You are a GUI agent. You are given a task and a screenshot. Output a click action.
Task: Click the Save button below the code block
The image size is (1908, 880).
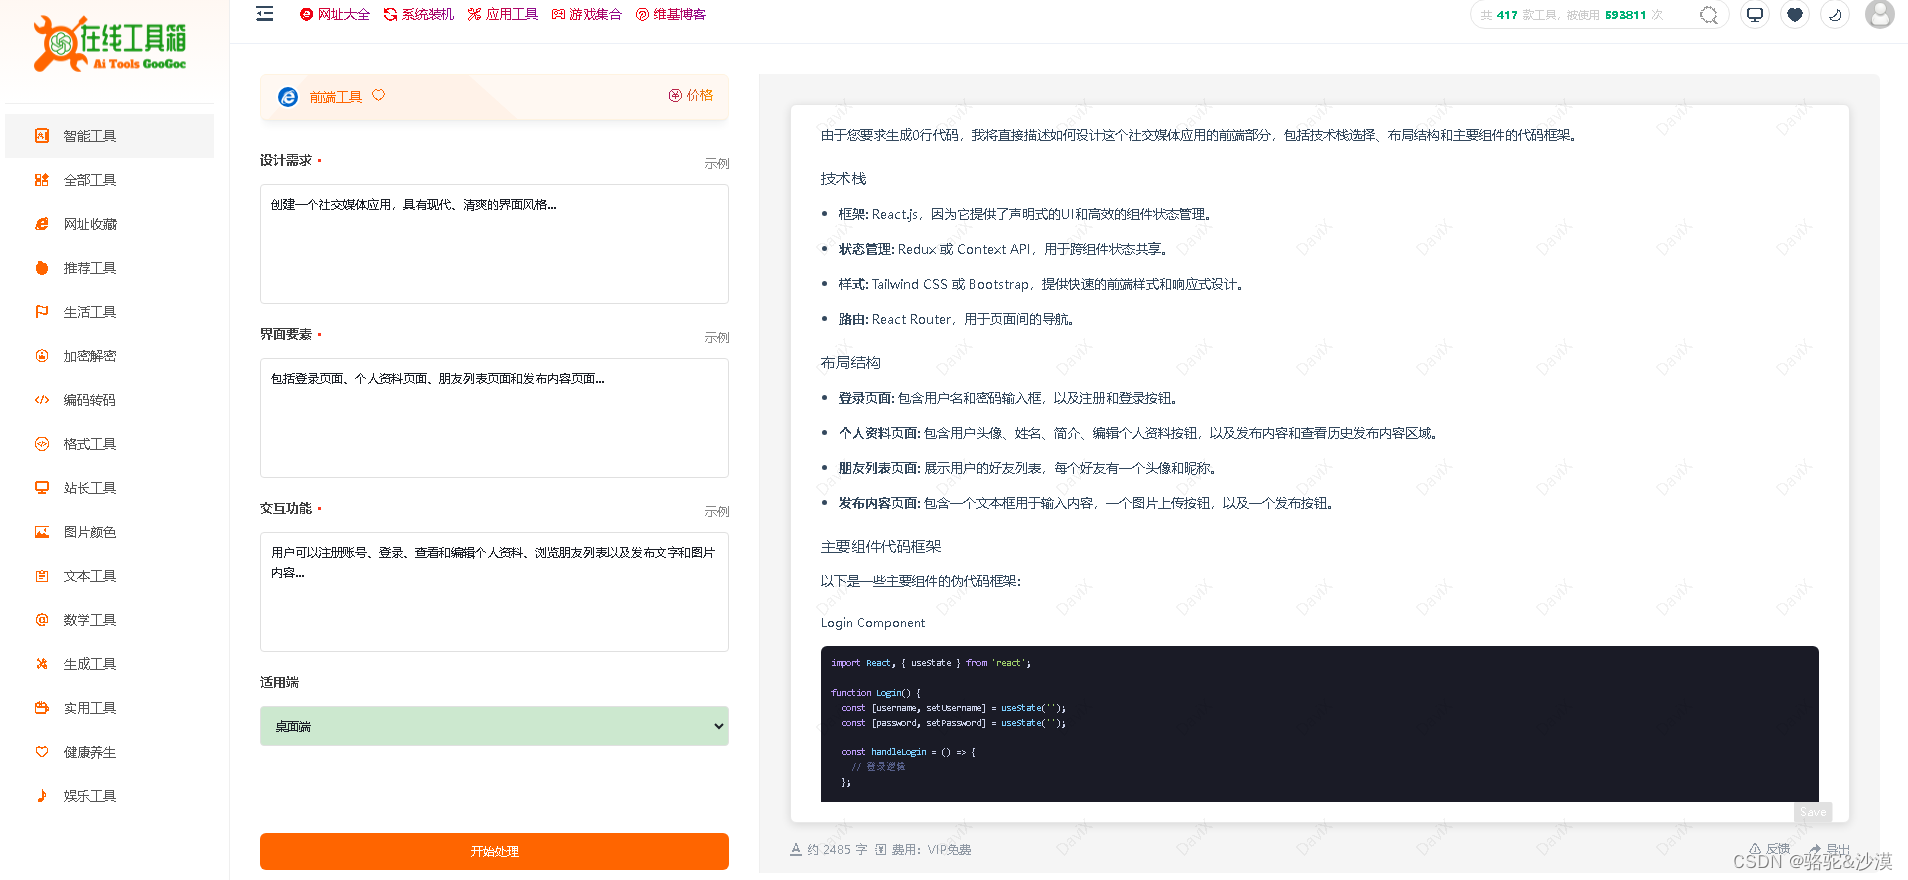point(1813,812)
